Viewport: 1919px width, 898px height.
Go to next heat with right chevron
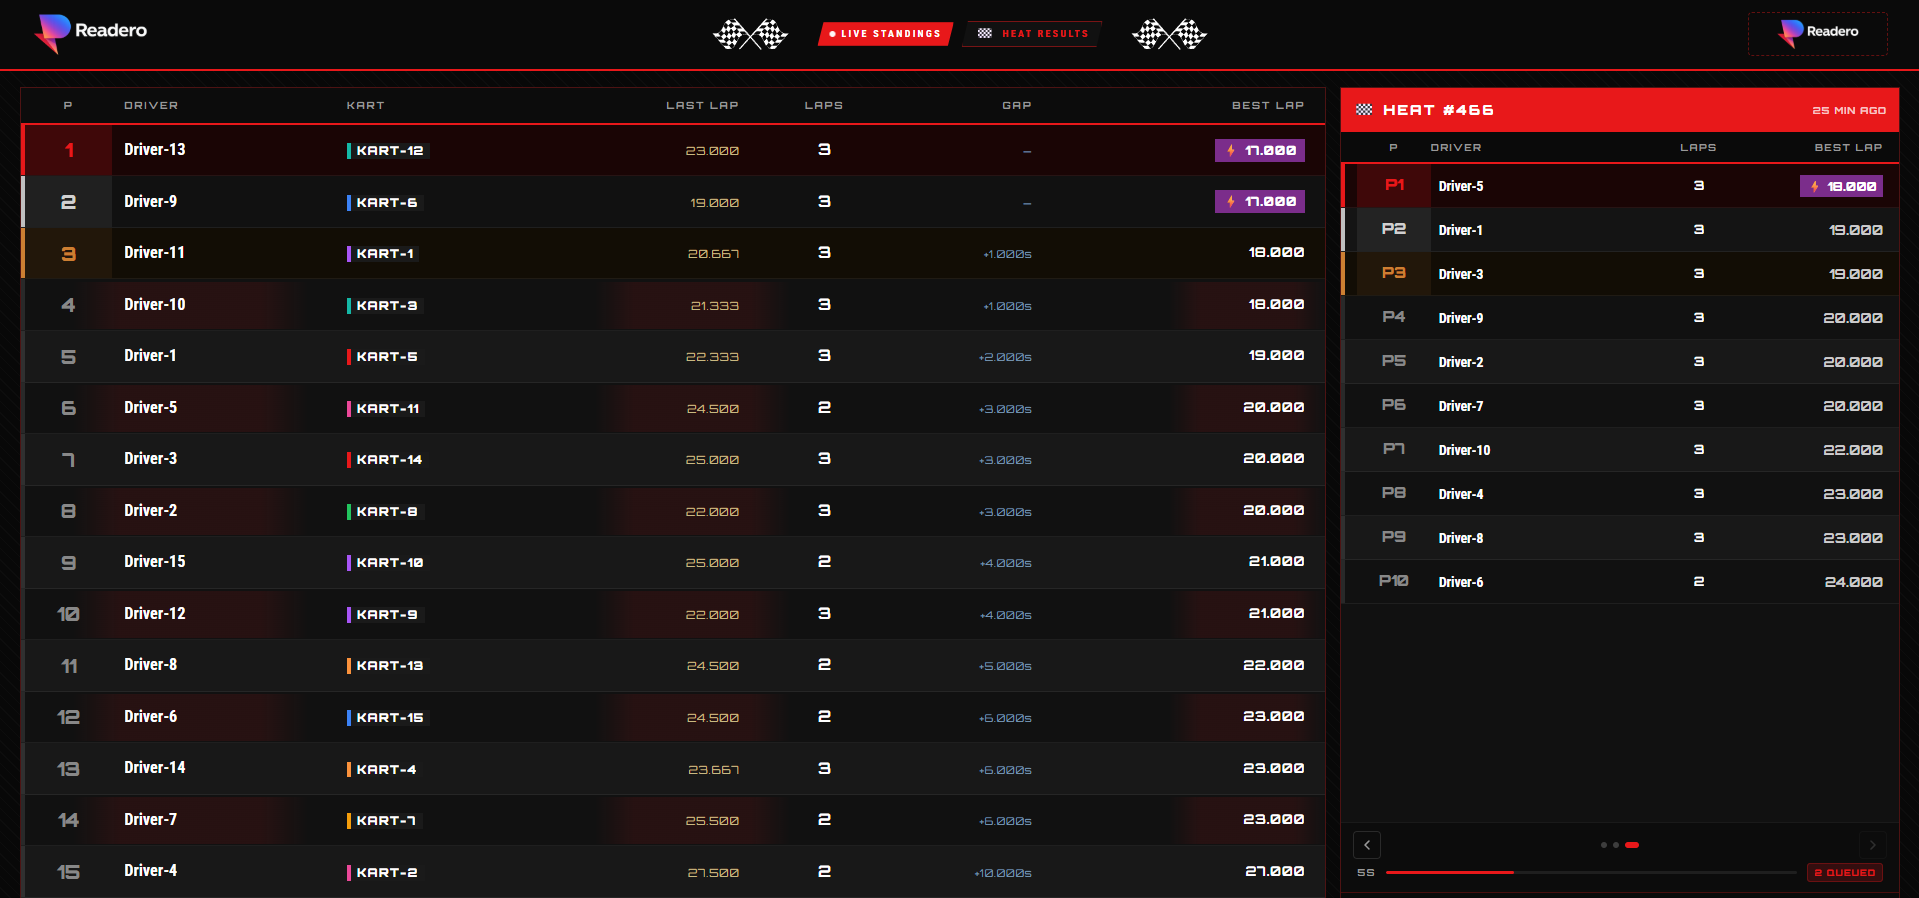pos(1872,845)
